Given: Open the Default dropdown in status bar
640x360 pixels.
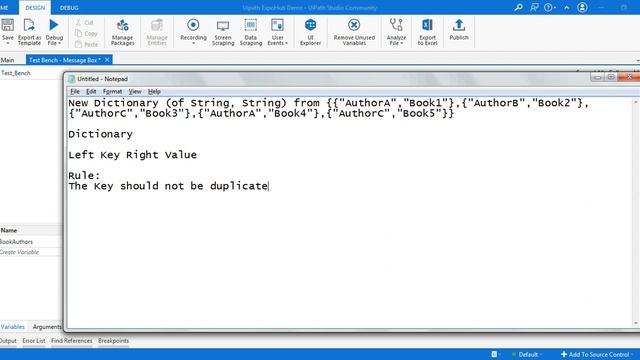Looking at the screenshot, I should (527, 354).
